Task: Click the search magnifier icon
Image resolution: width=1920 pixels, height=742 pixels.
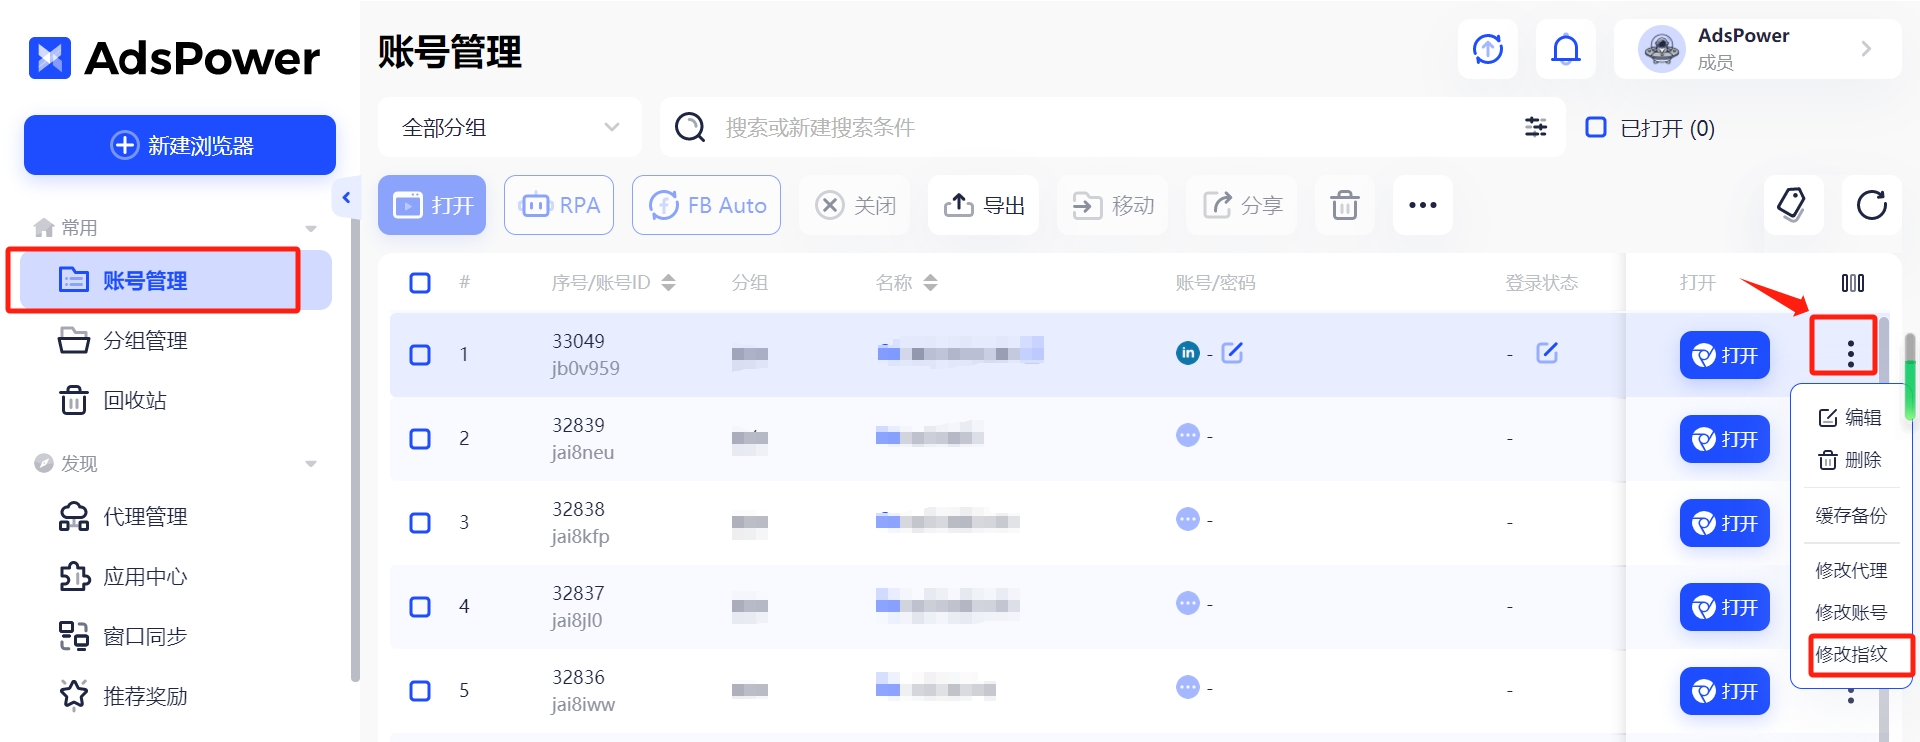Action: click(690, 127)
